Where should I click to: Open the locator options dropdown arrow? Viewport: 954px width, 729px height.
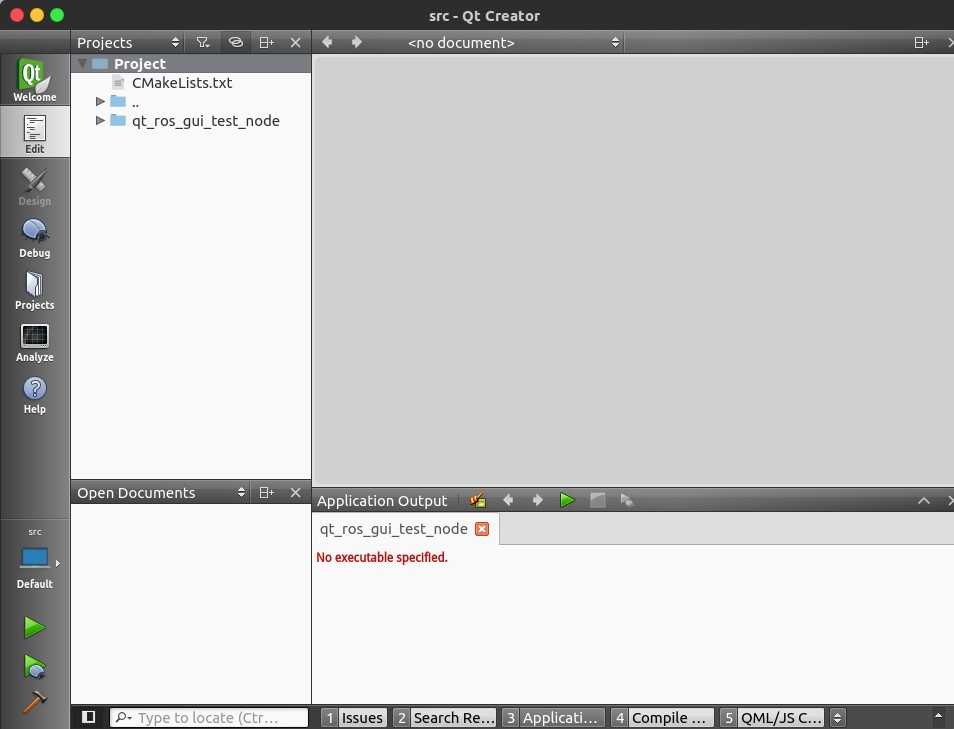click(124, 717)
